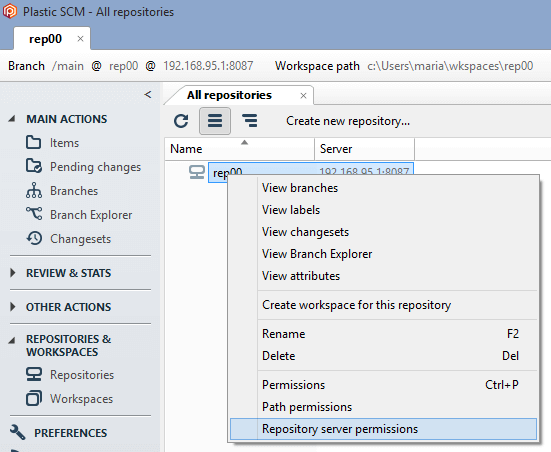Click the workspace path c:\Users\maria\wkspaces\rep00
551x452 pixels.
[450, 66]
